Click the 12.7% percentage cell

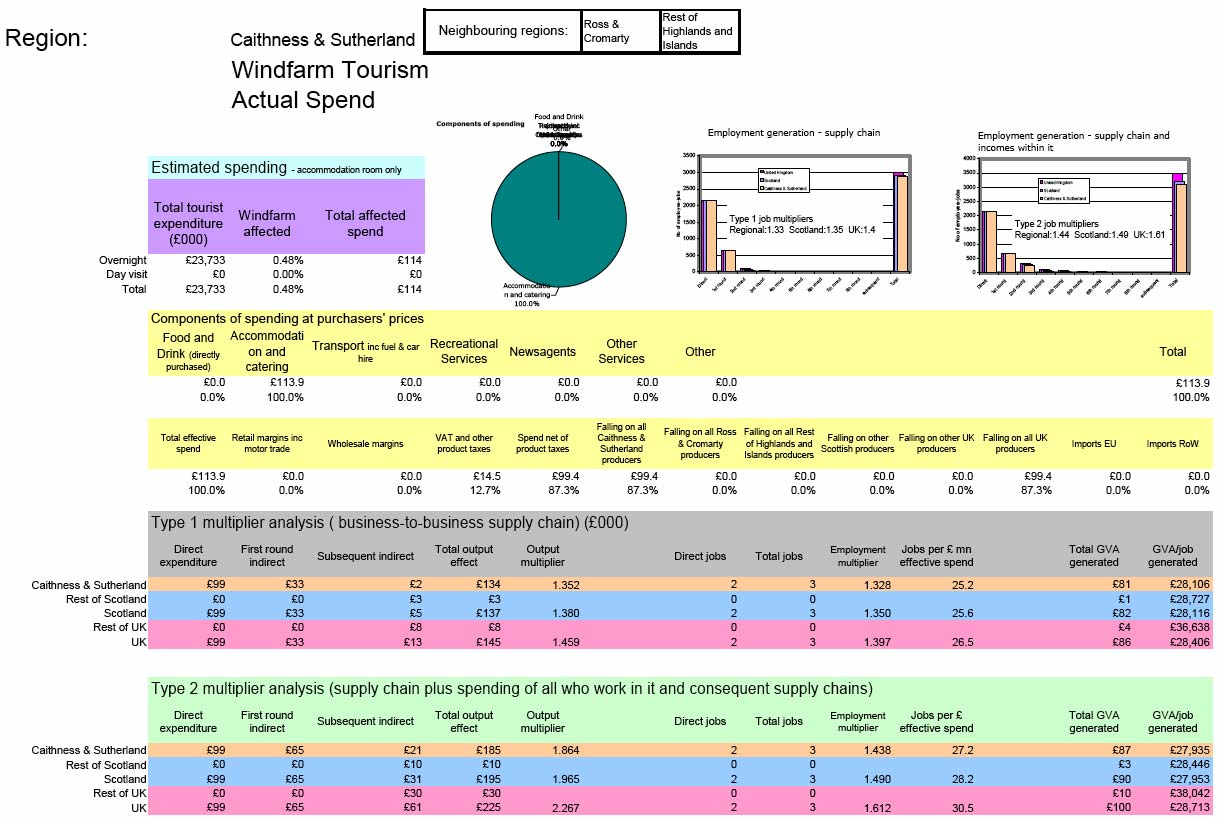(485, 490)
